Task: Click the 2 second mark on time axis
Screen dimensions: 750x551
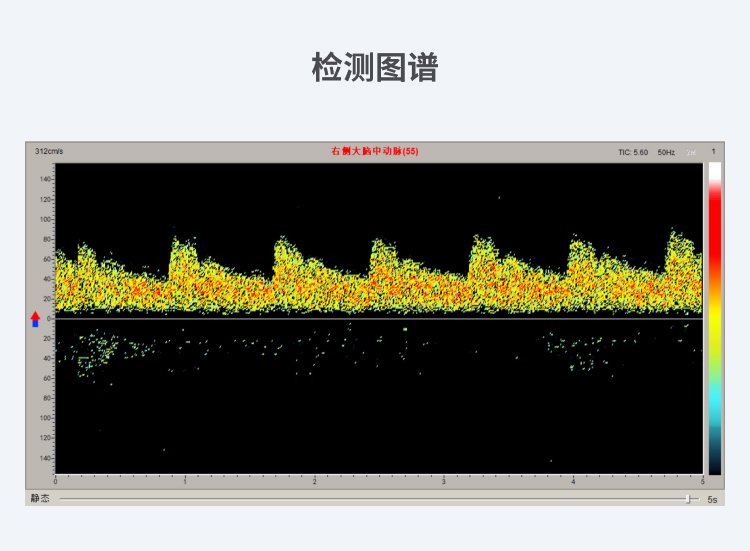Action: tap(315, 481)
